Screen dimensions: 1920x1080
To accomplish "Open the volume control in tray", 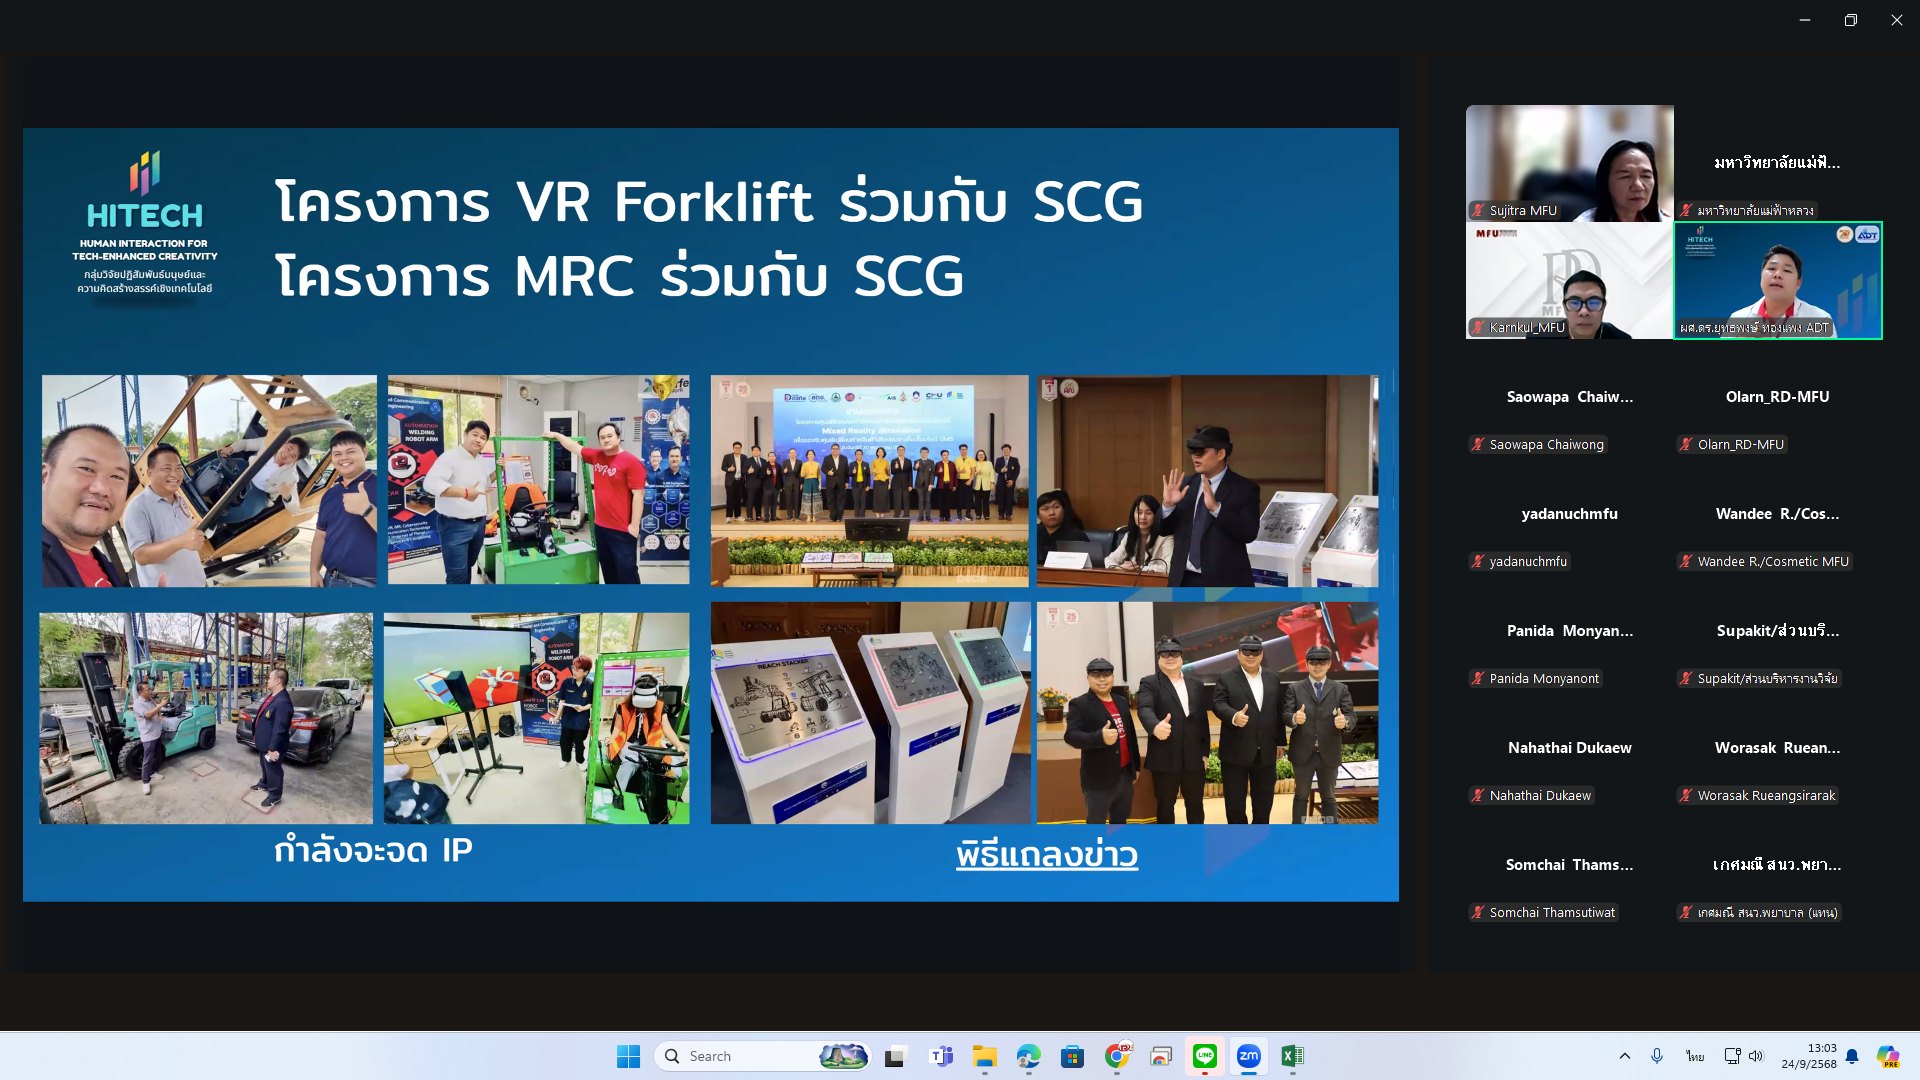I will [x=1756, y=1056].
